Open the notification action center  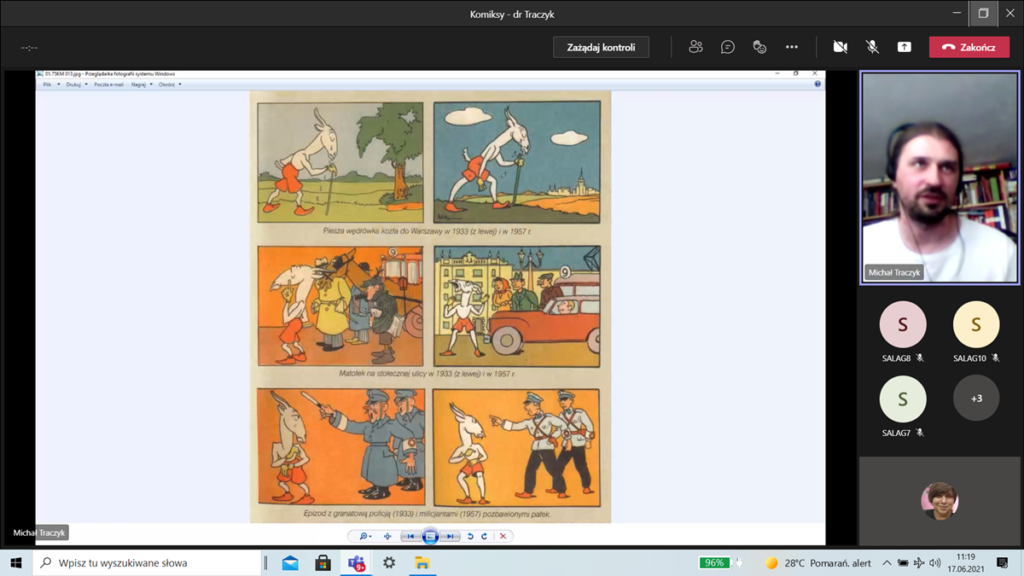(x=1002, y=562)
